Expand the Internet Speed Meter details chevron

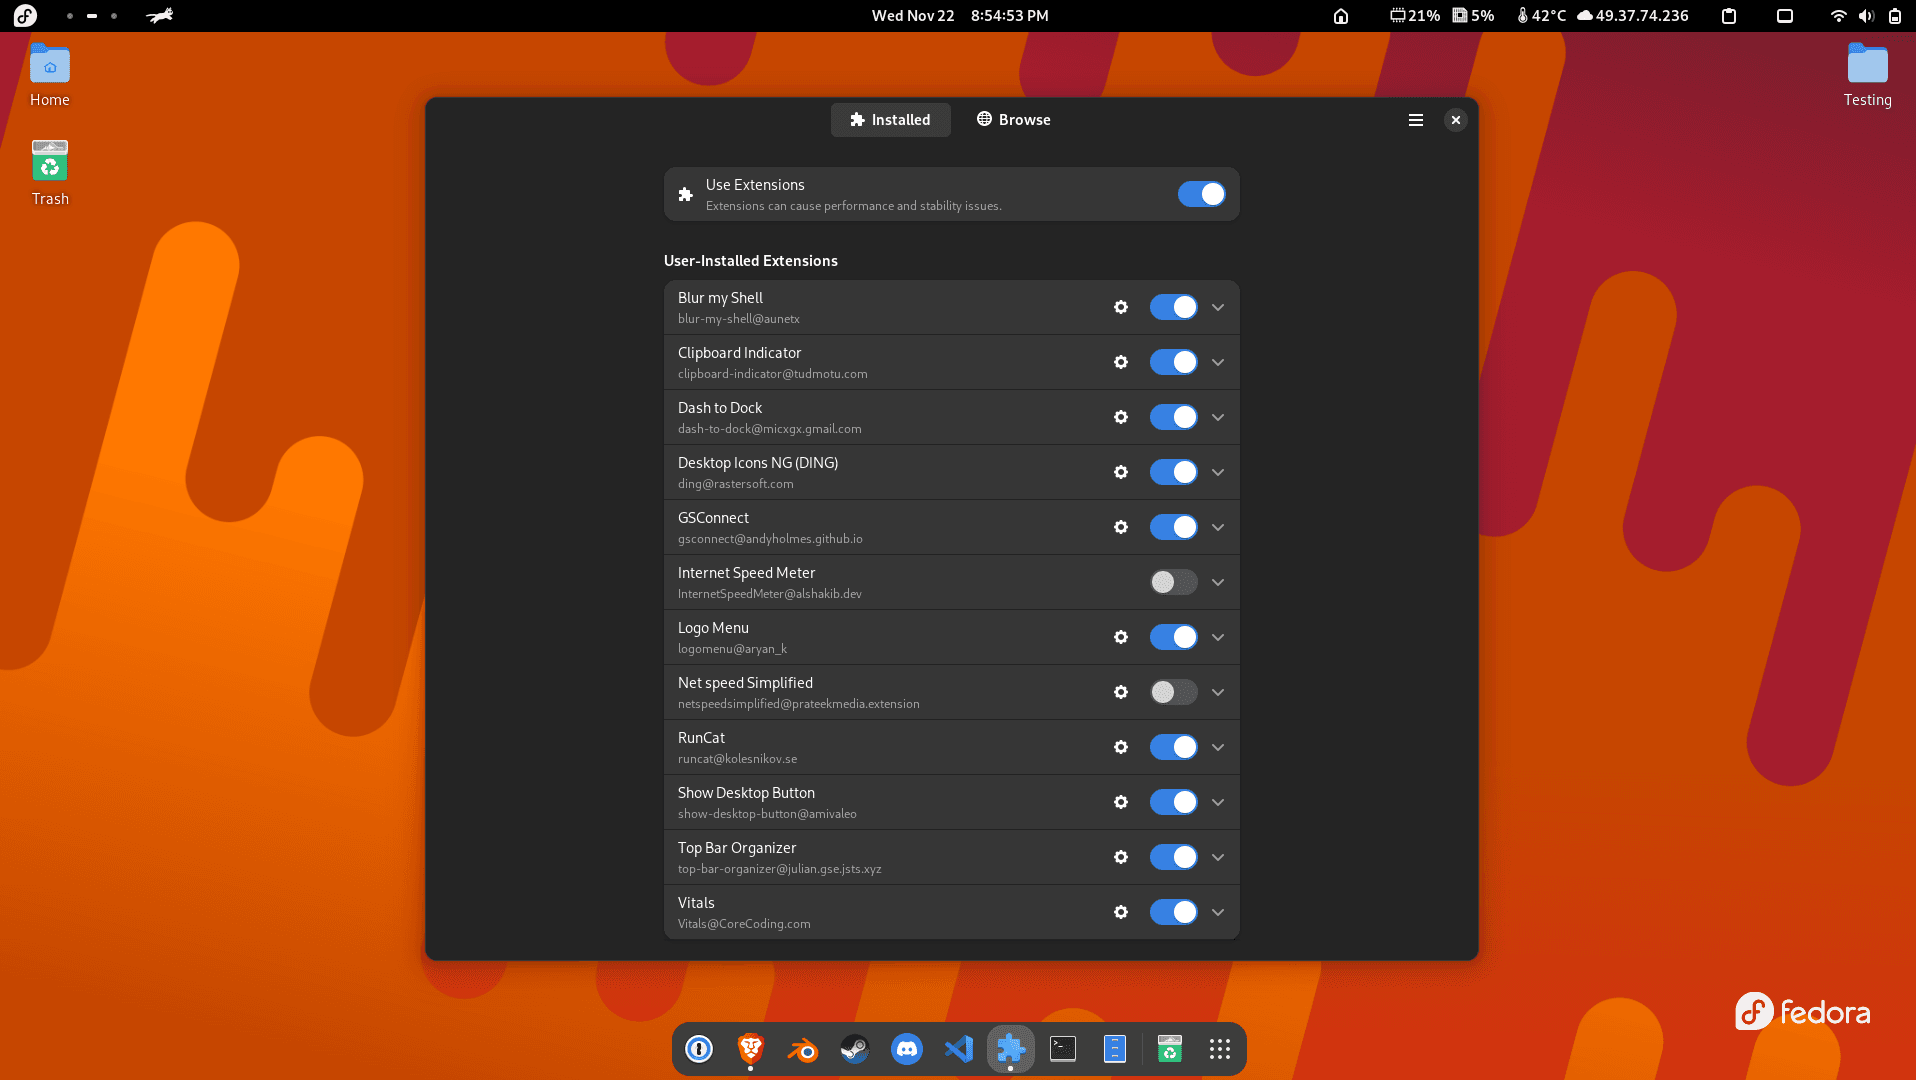[1218, 582]
